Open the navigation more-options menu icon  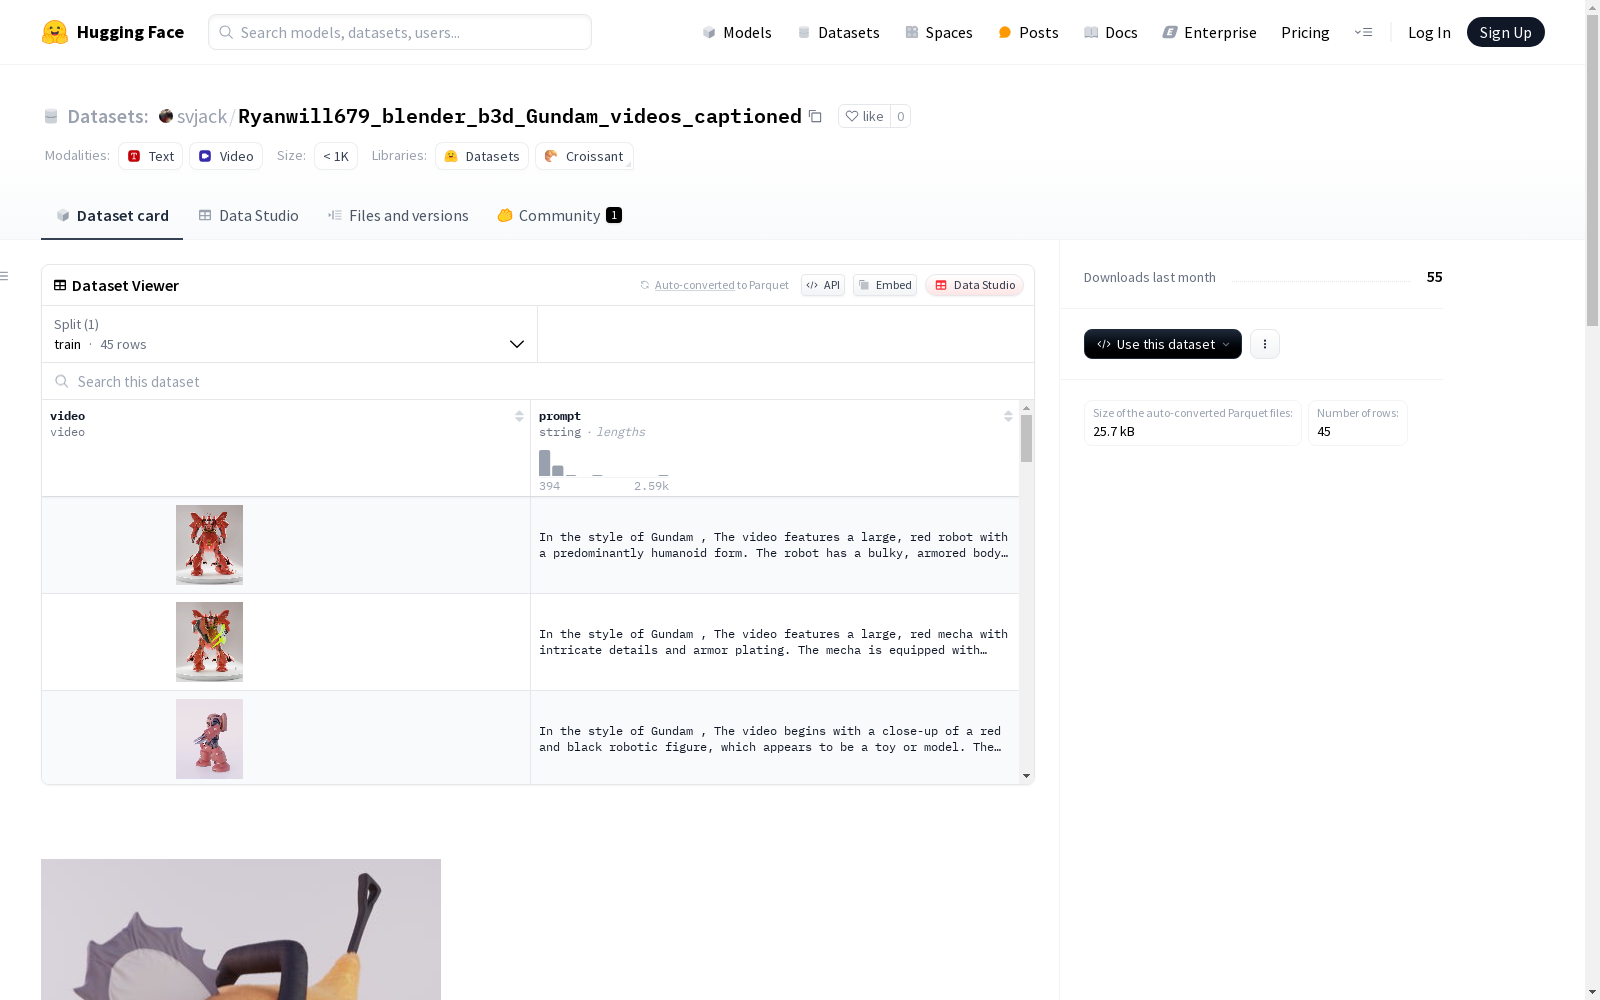click(x=1363, y=32)
